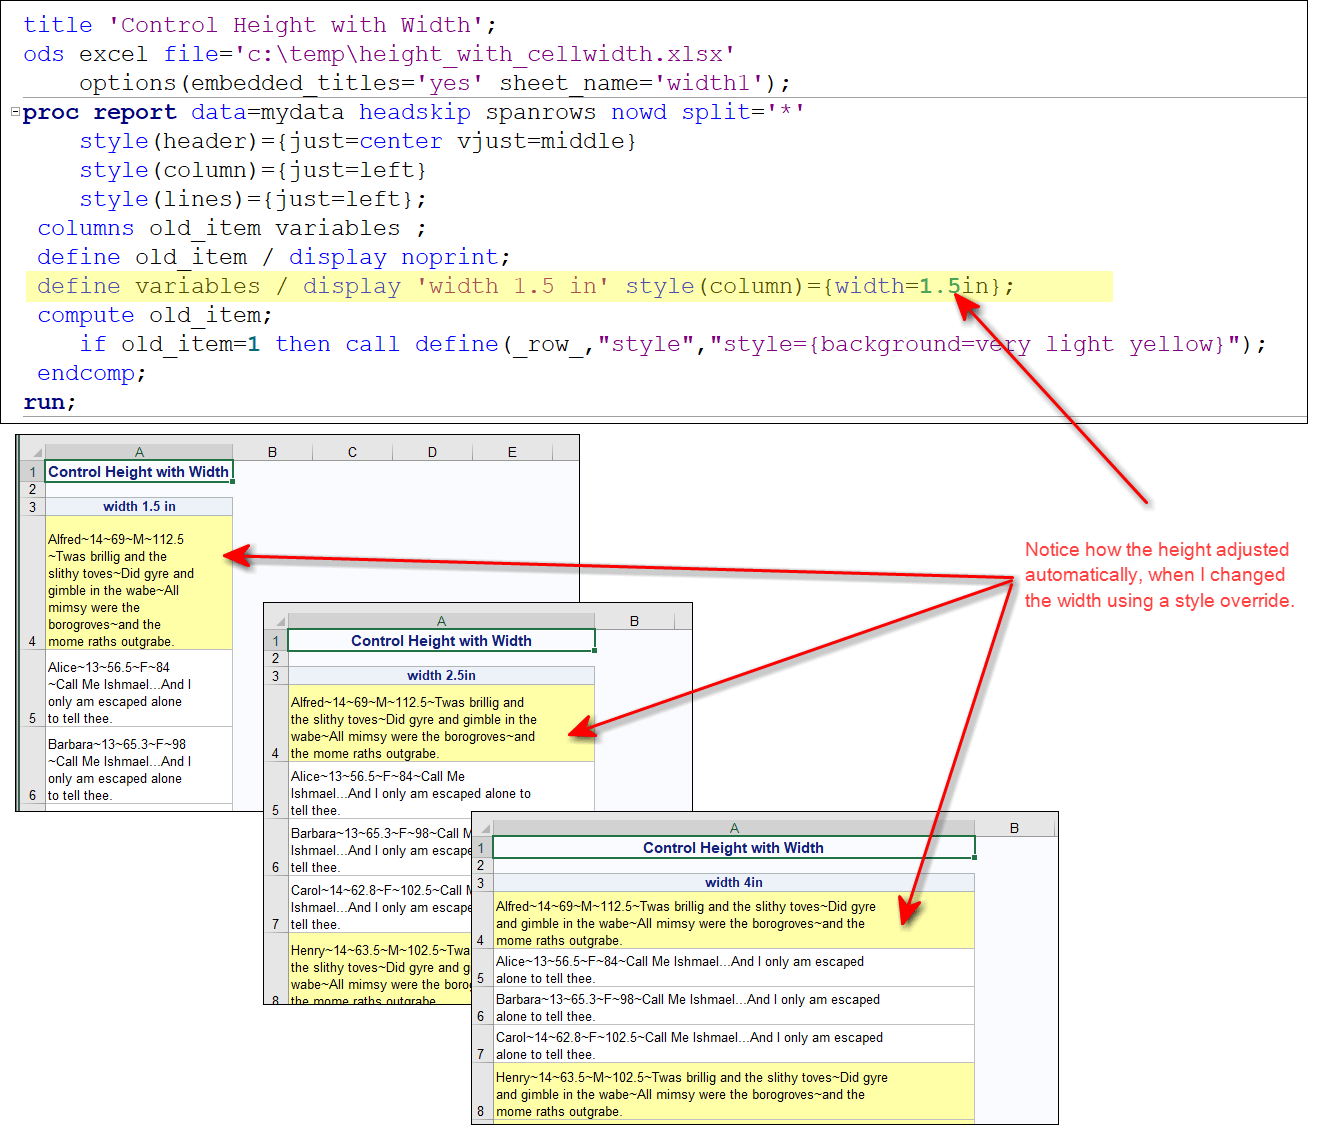
Task: Select Alice's cell in the width 1.5 worksheet
Action: tap(138, 692)
